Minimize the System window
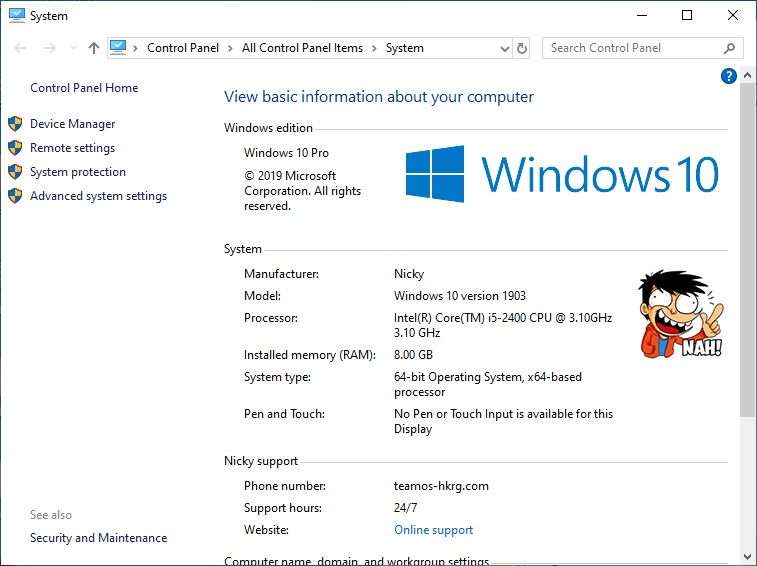Screen dimensions: 757x566 click(642, 15)
